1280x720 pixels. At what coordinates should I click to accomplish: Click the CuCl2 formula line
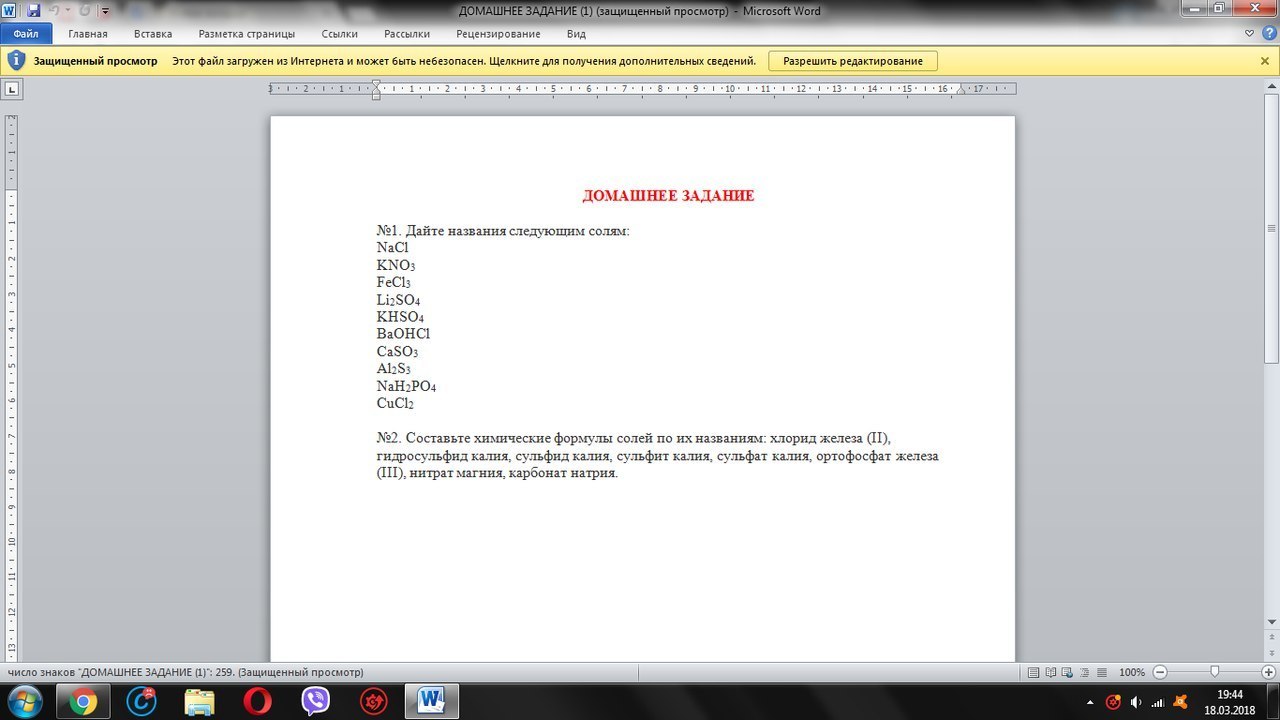coord(395,403)
